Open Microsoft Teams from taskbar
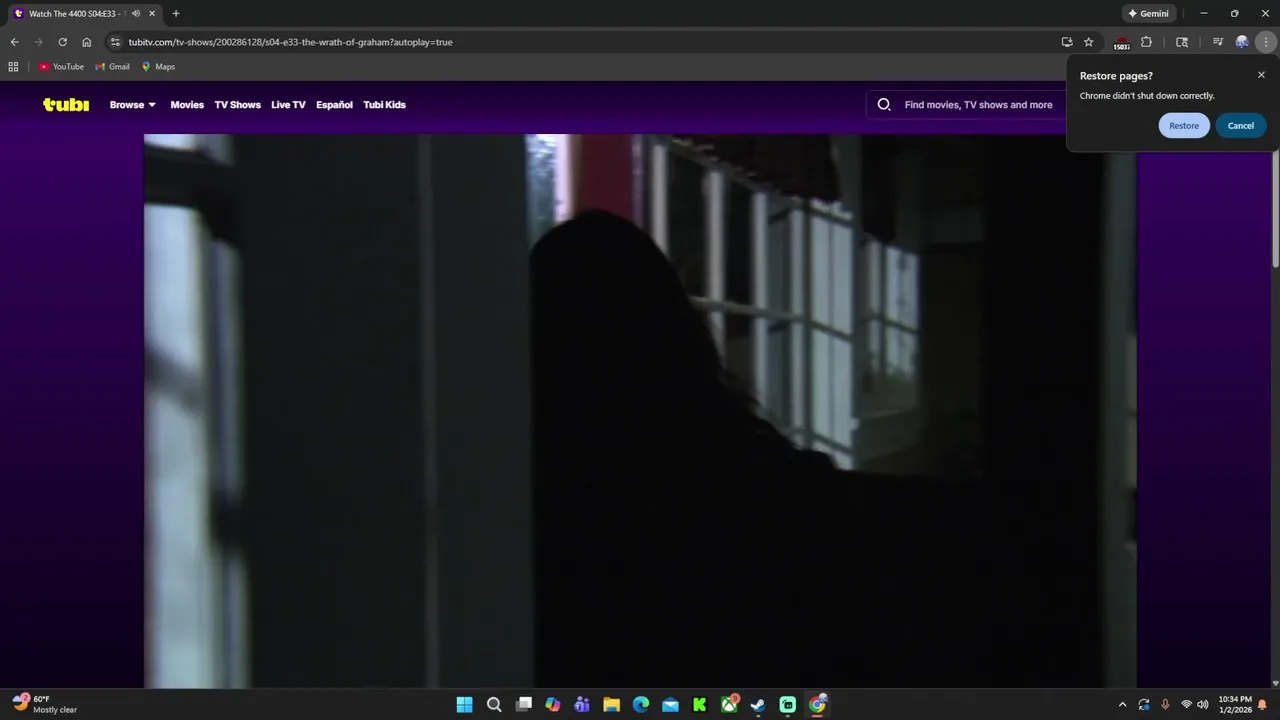Image resolution: width=1280 pixels, height=720 pixels. coord(582,704)
